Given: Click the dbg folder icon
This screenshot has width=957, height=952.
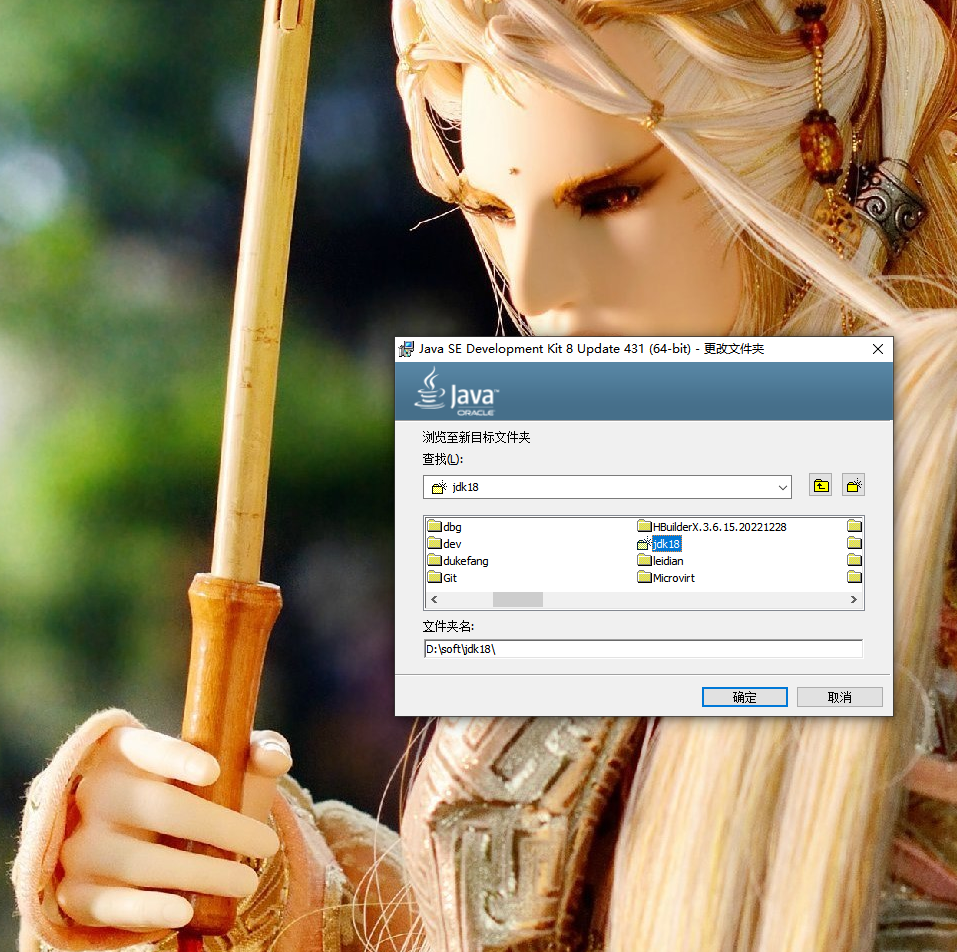Looking at the screenshot, I should pos(435,526).
